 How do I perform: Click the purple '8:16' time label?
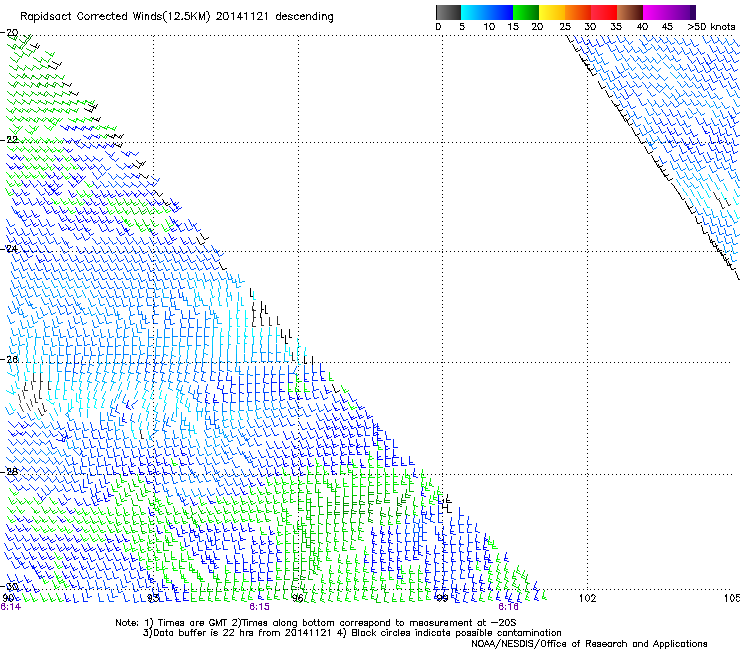pyautogui.click(x=508, y=607)
